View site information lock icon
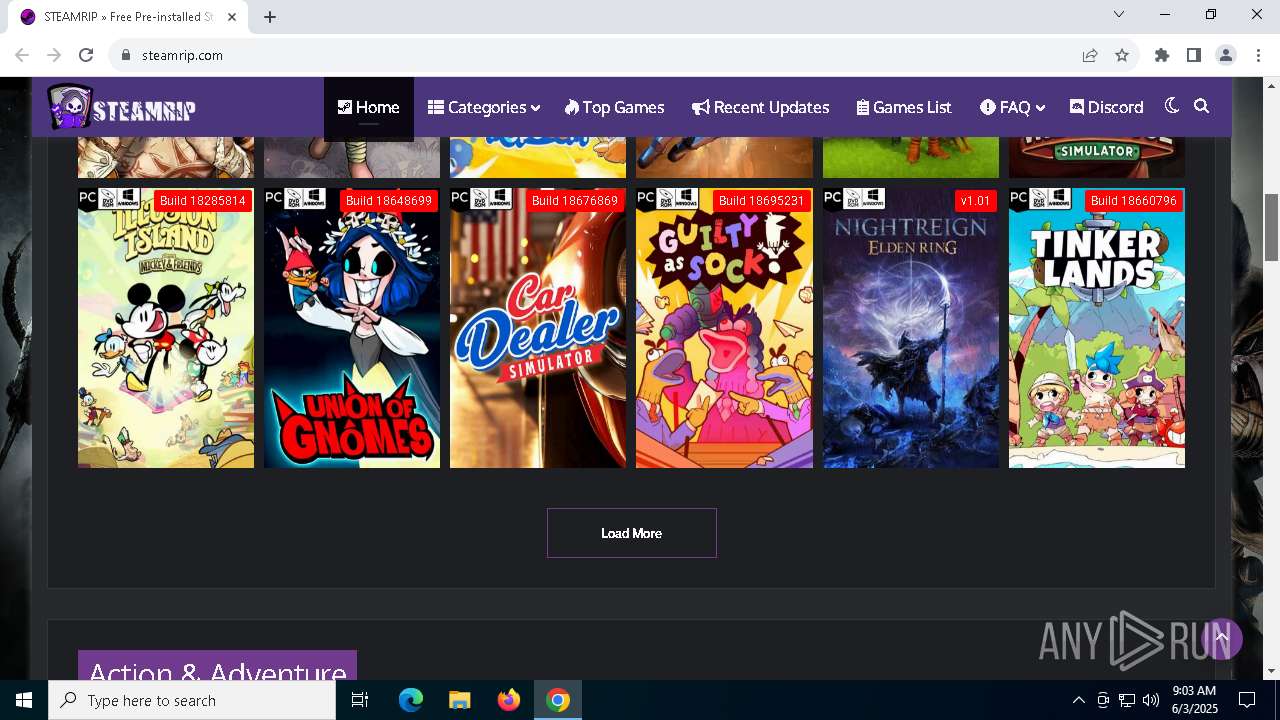The height and width of the screenshot is (720, 1280). (126, 55)
